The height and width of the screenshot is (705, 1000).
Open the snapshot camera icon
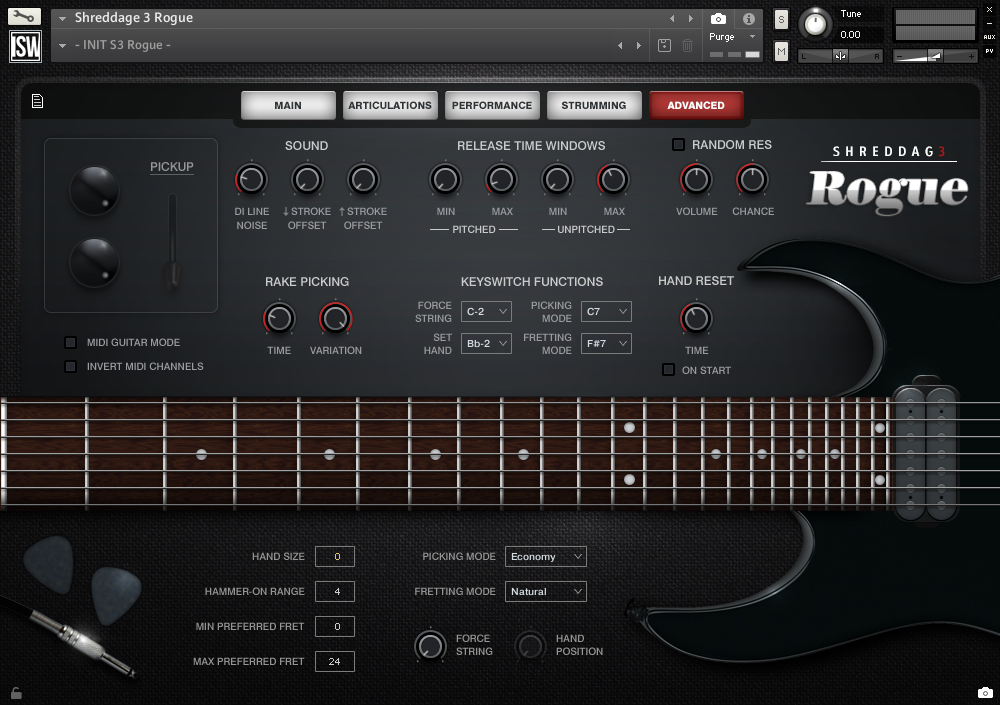tap(716, 17)
